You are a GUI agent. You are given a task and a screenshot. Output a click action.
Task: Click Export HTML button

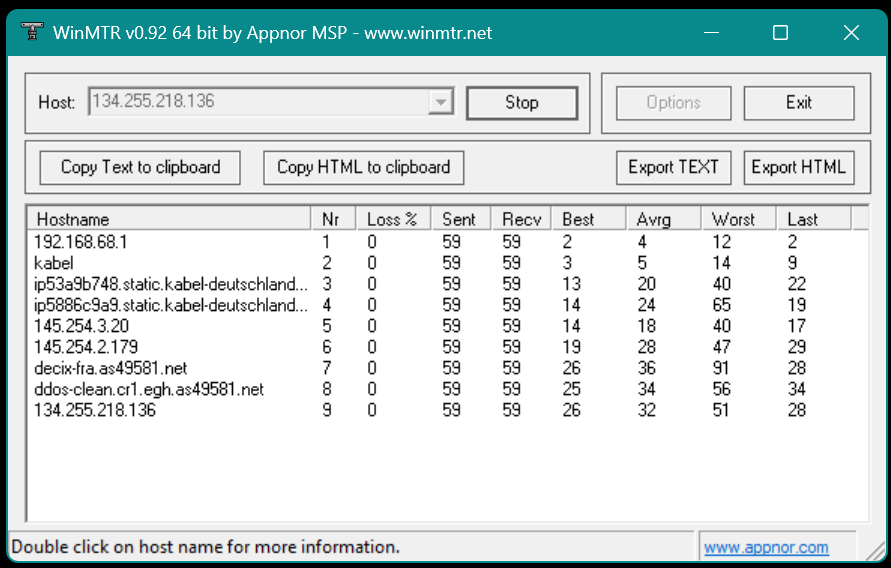point(798,167)
